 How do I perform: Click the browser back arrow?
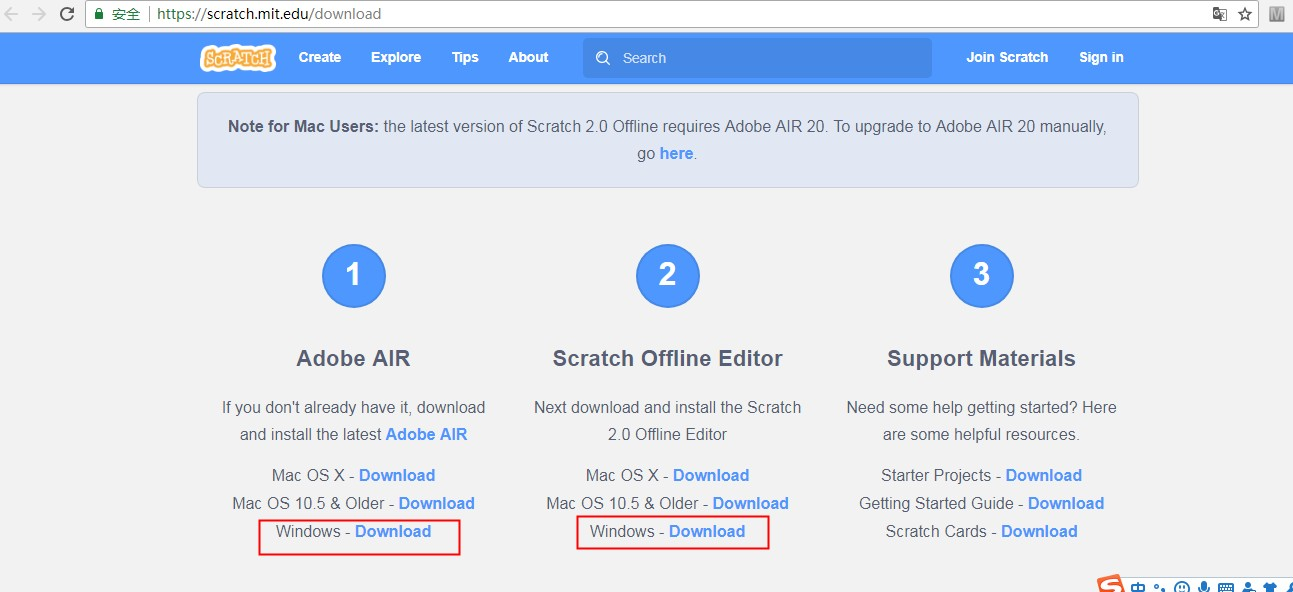12,14
